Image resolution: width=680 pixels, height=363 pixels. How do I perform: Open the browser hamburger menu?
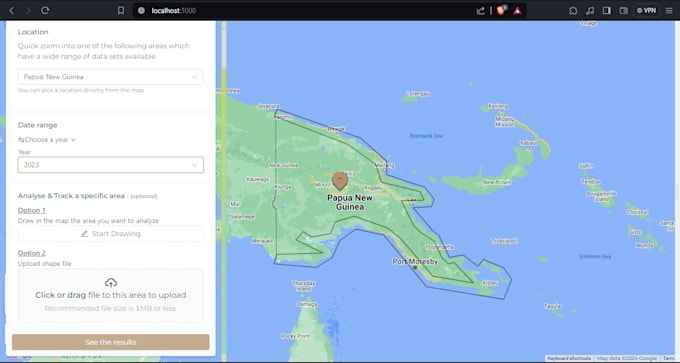pyautogui.click(x=669, y=10)
